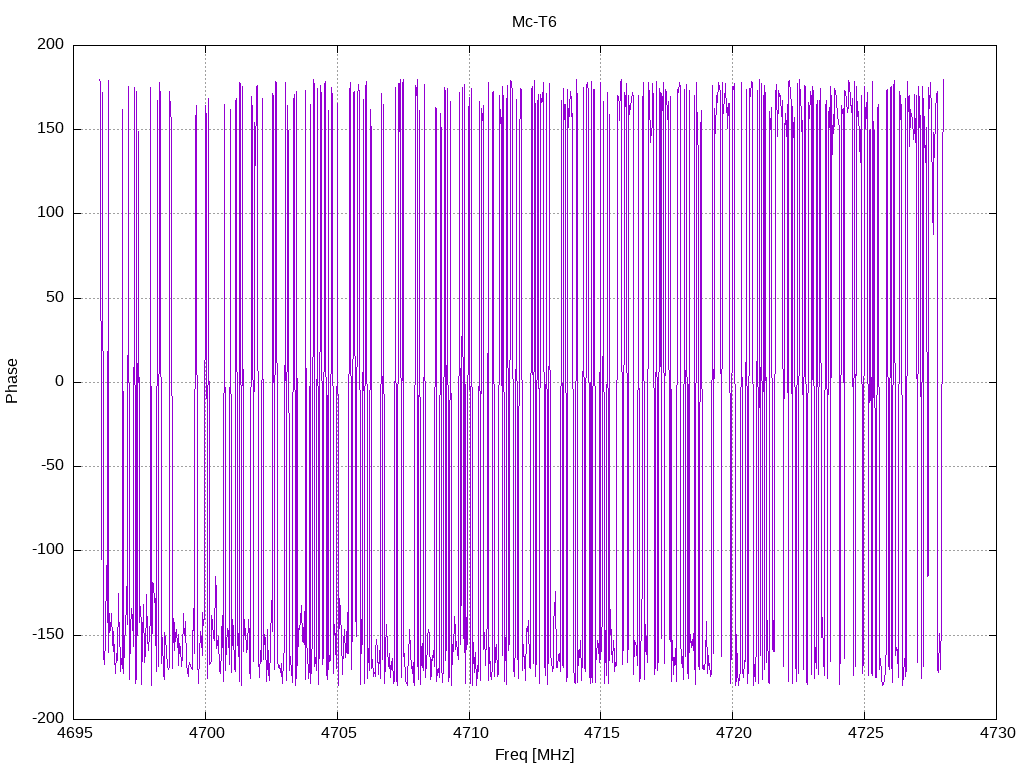Click the 50 y-axis tick label
The width and height of the screenshot is (1024, 768).
[x=56, y=297]
